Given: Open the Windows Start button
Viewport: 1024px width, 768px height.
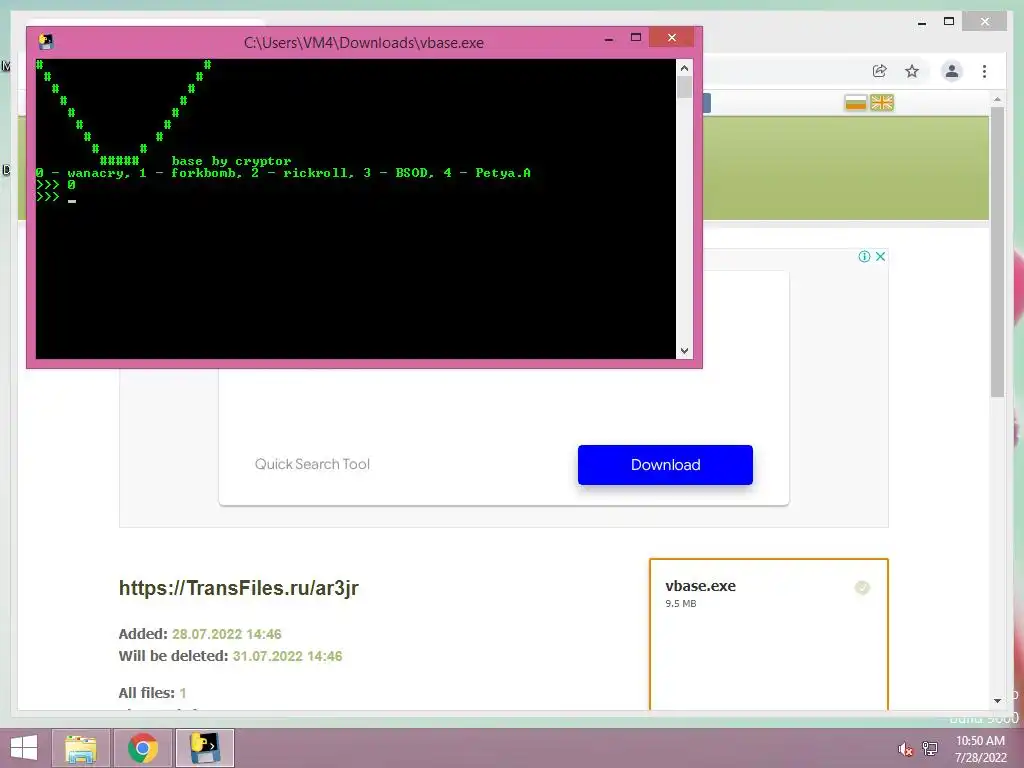Looking at the screenshot, I should click(x=24, y=748).
